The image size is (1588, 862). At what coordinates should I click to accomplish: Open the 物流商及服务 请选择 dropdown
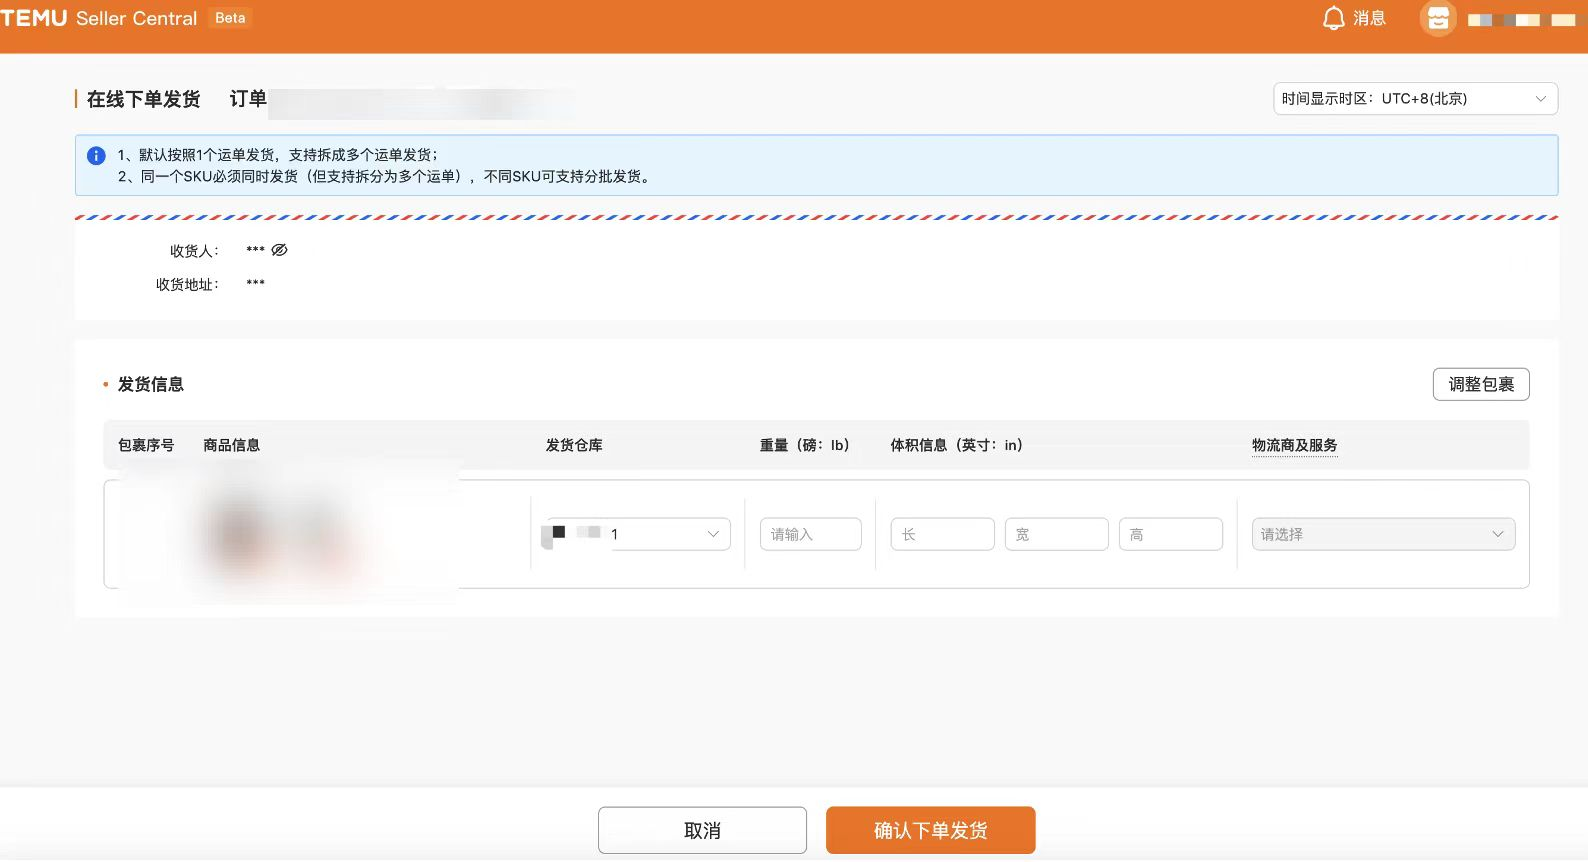click(x=1382, y=534)
